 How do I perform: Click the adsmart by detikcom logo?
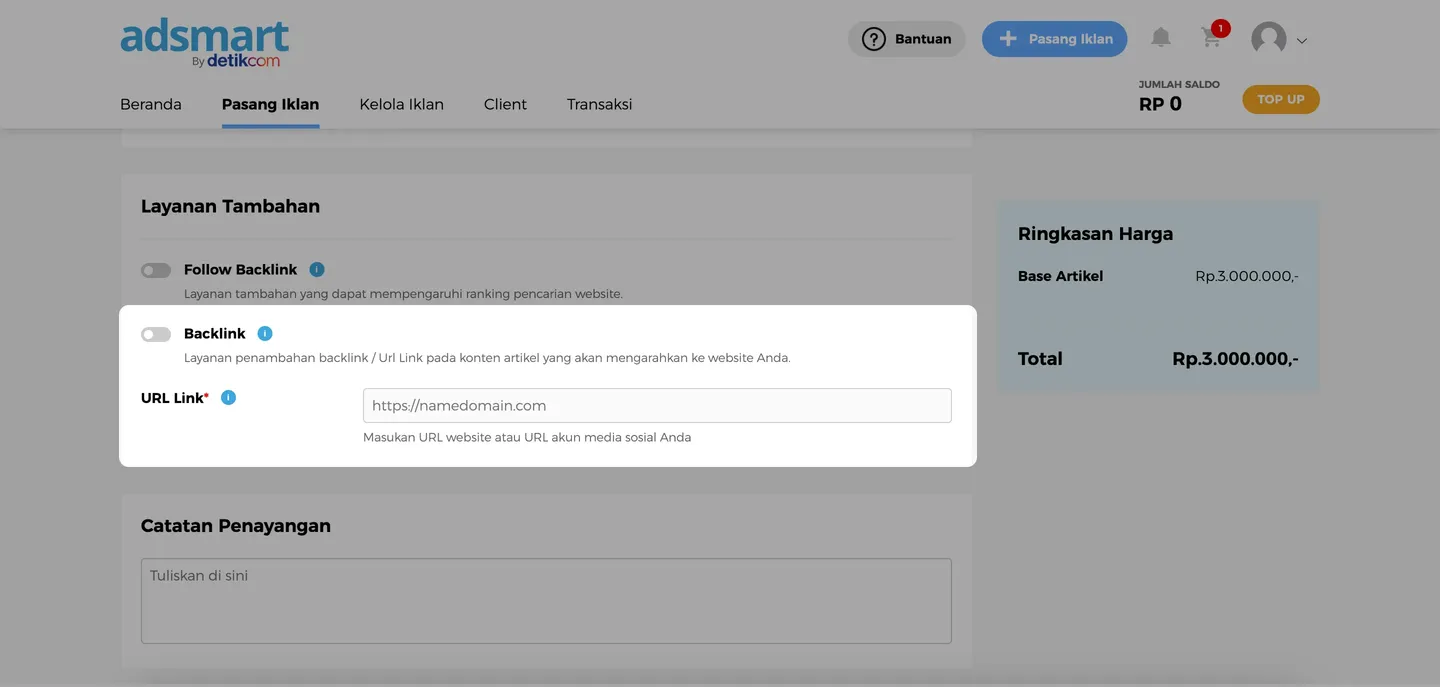tap(204, 44)
